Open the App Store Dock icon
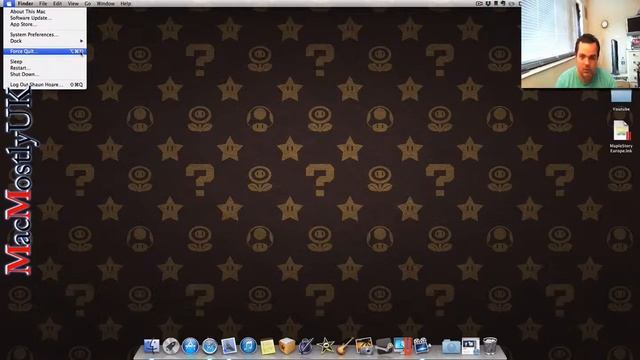This screenshot has height=360, width=640. (x=190, y=346)
